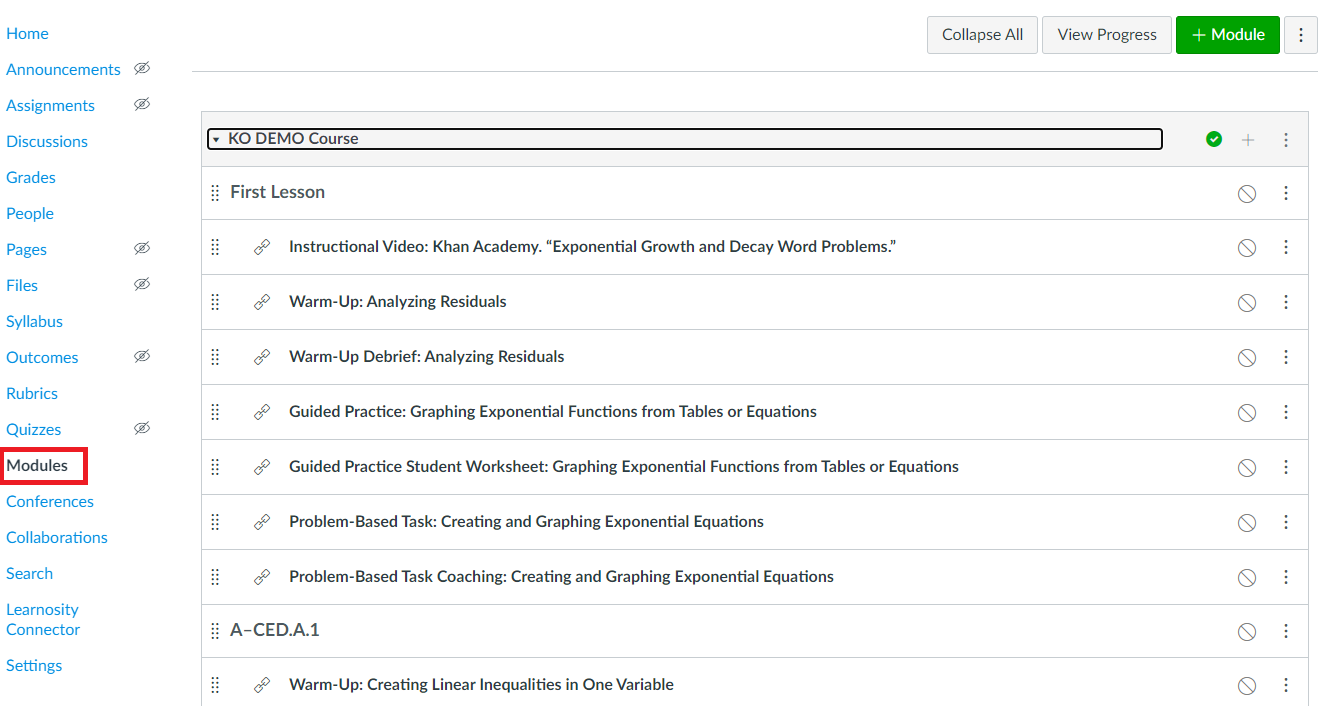This screenshot has width=1325, height=706.
Task: Click the Collapse All button
Action: click(982, 35)
